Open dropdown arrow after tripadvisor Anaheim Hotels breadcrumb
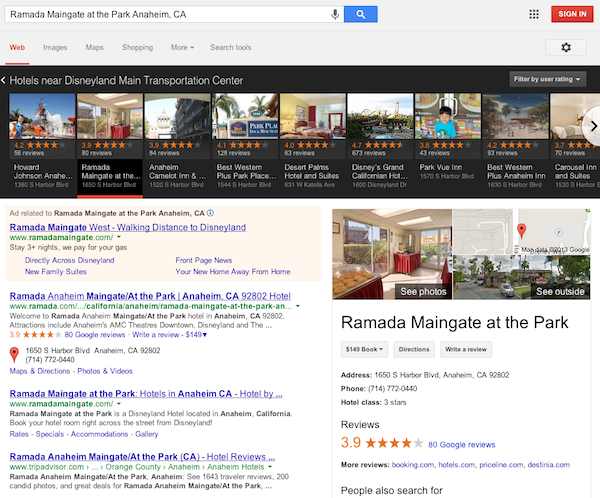Viewport: 600px width, 498px height. (270, 467)
